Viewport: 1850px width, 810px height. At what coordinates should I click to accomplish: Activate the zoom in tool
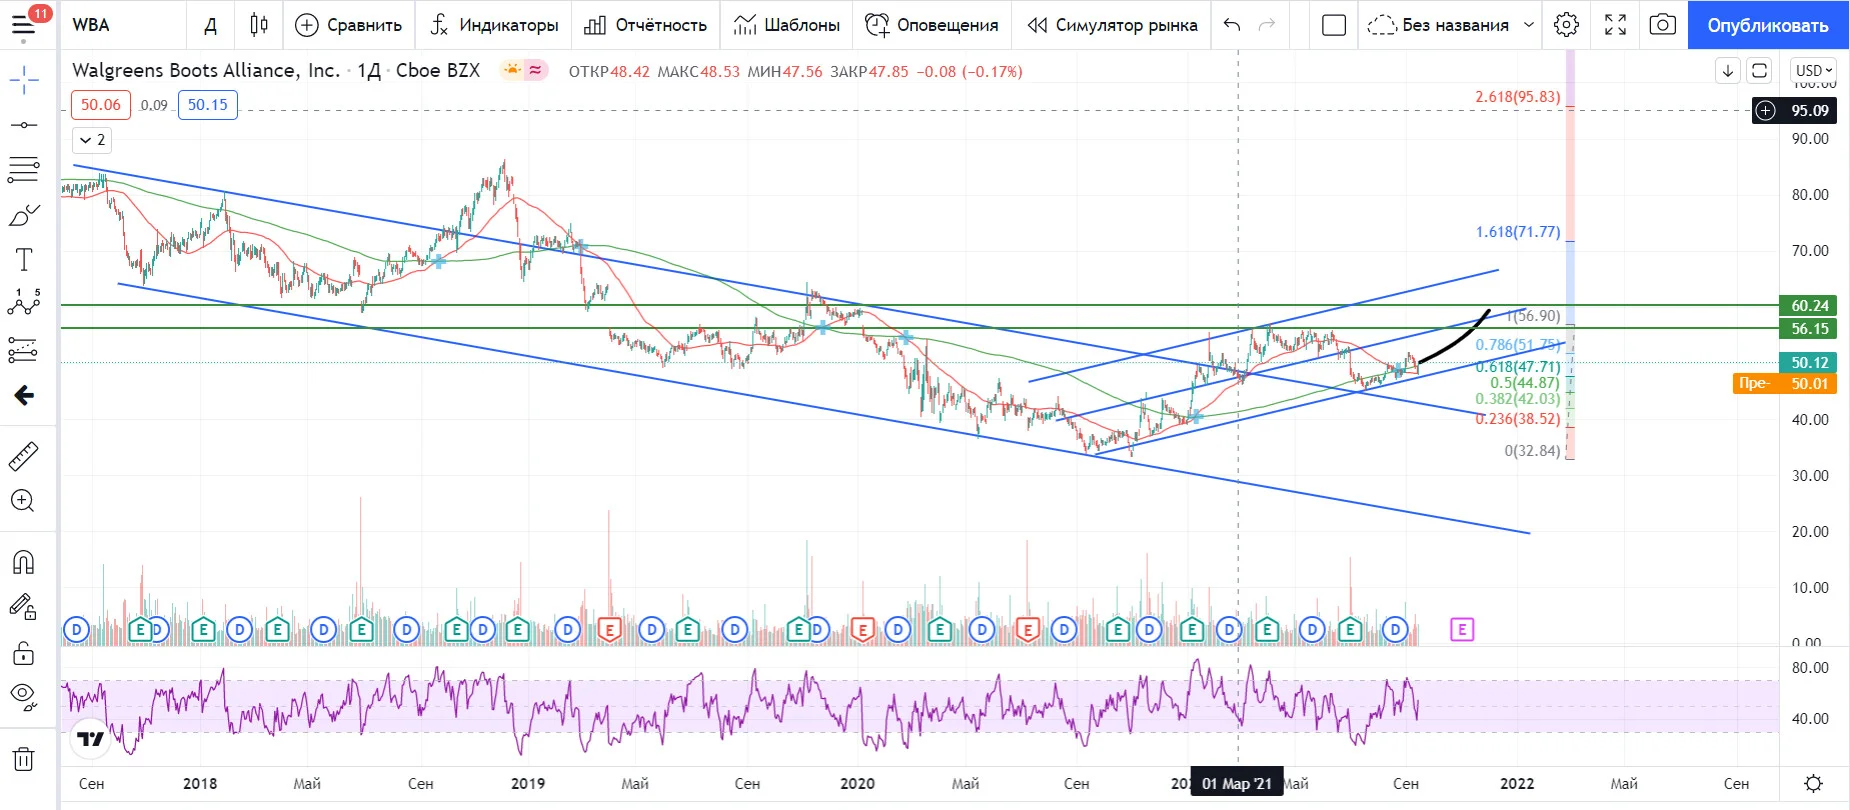[x=24, y=501]
